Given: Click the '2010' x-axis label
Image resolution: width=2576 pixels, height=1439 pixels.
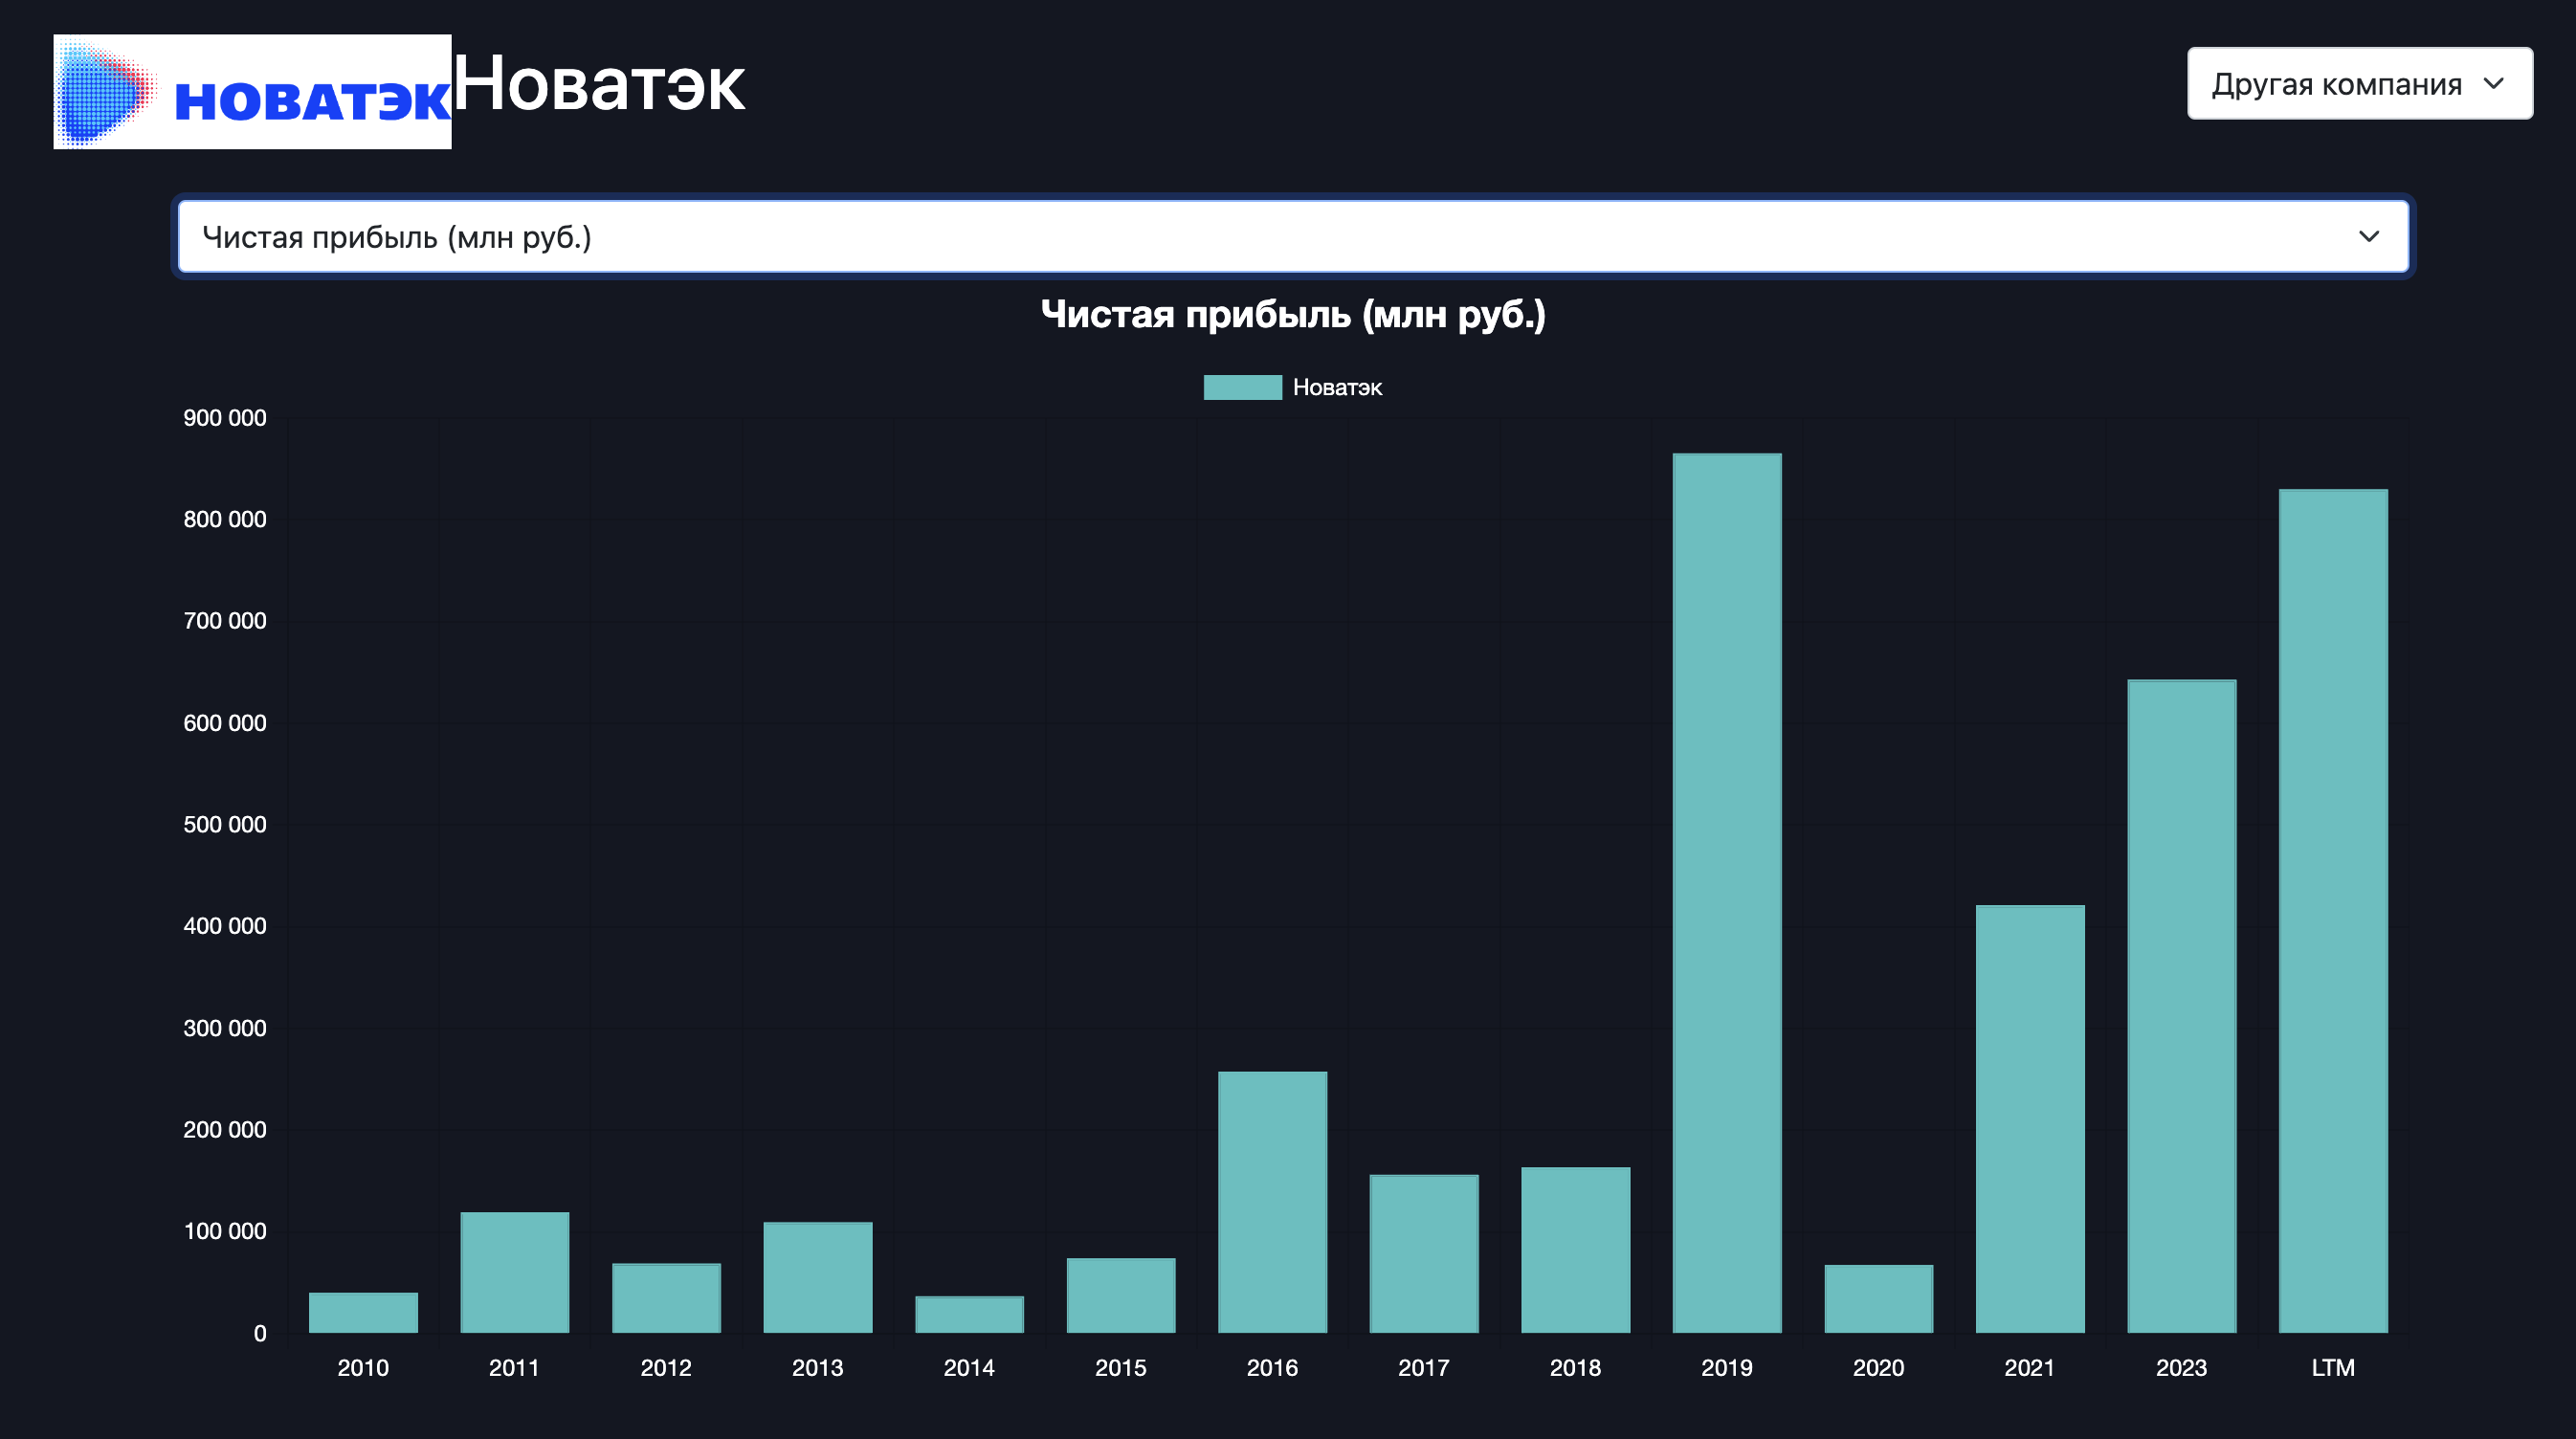Looking at the screenshot, I should [363, 1368].
